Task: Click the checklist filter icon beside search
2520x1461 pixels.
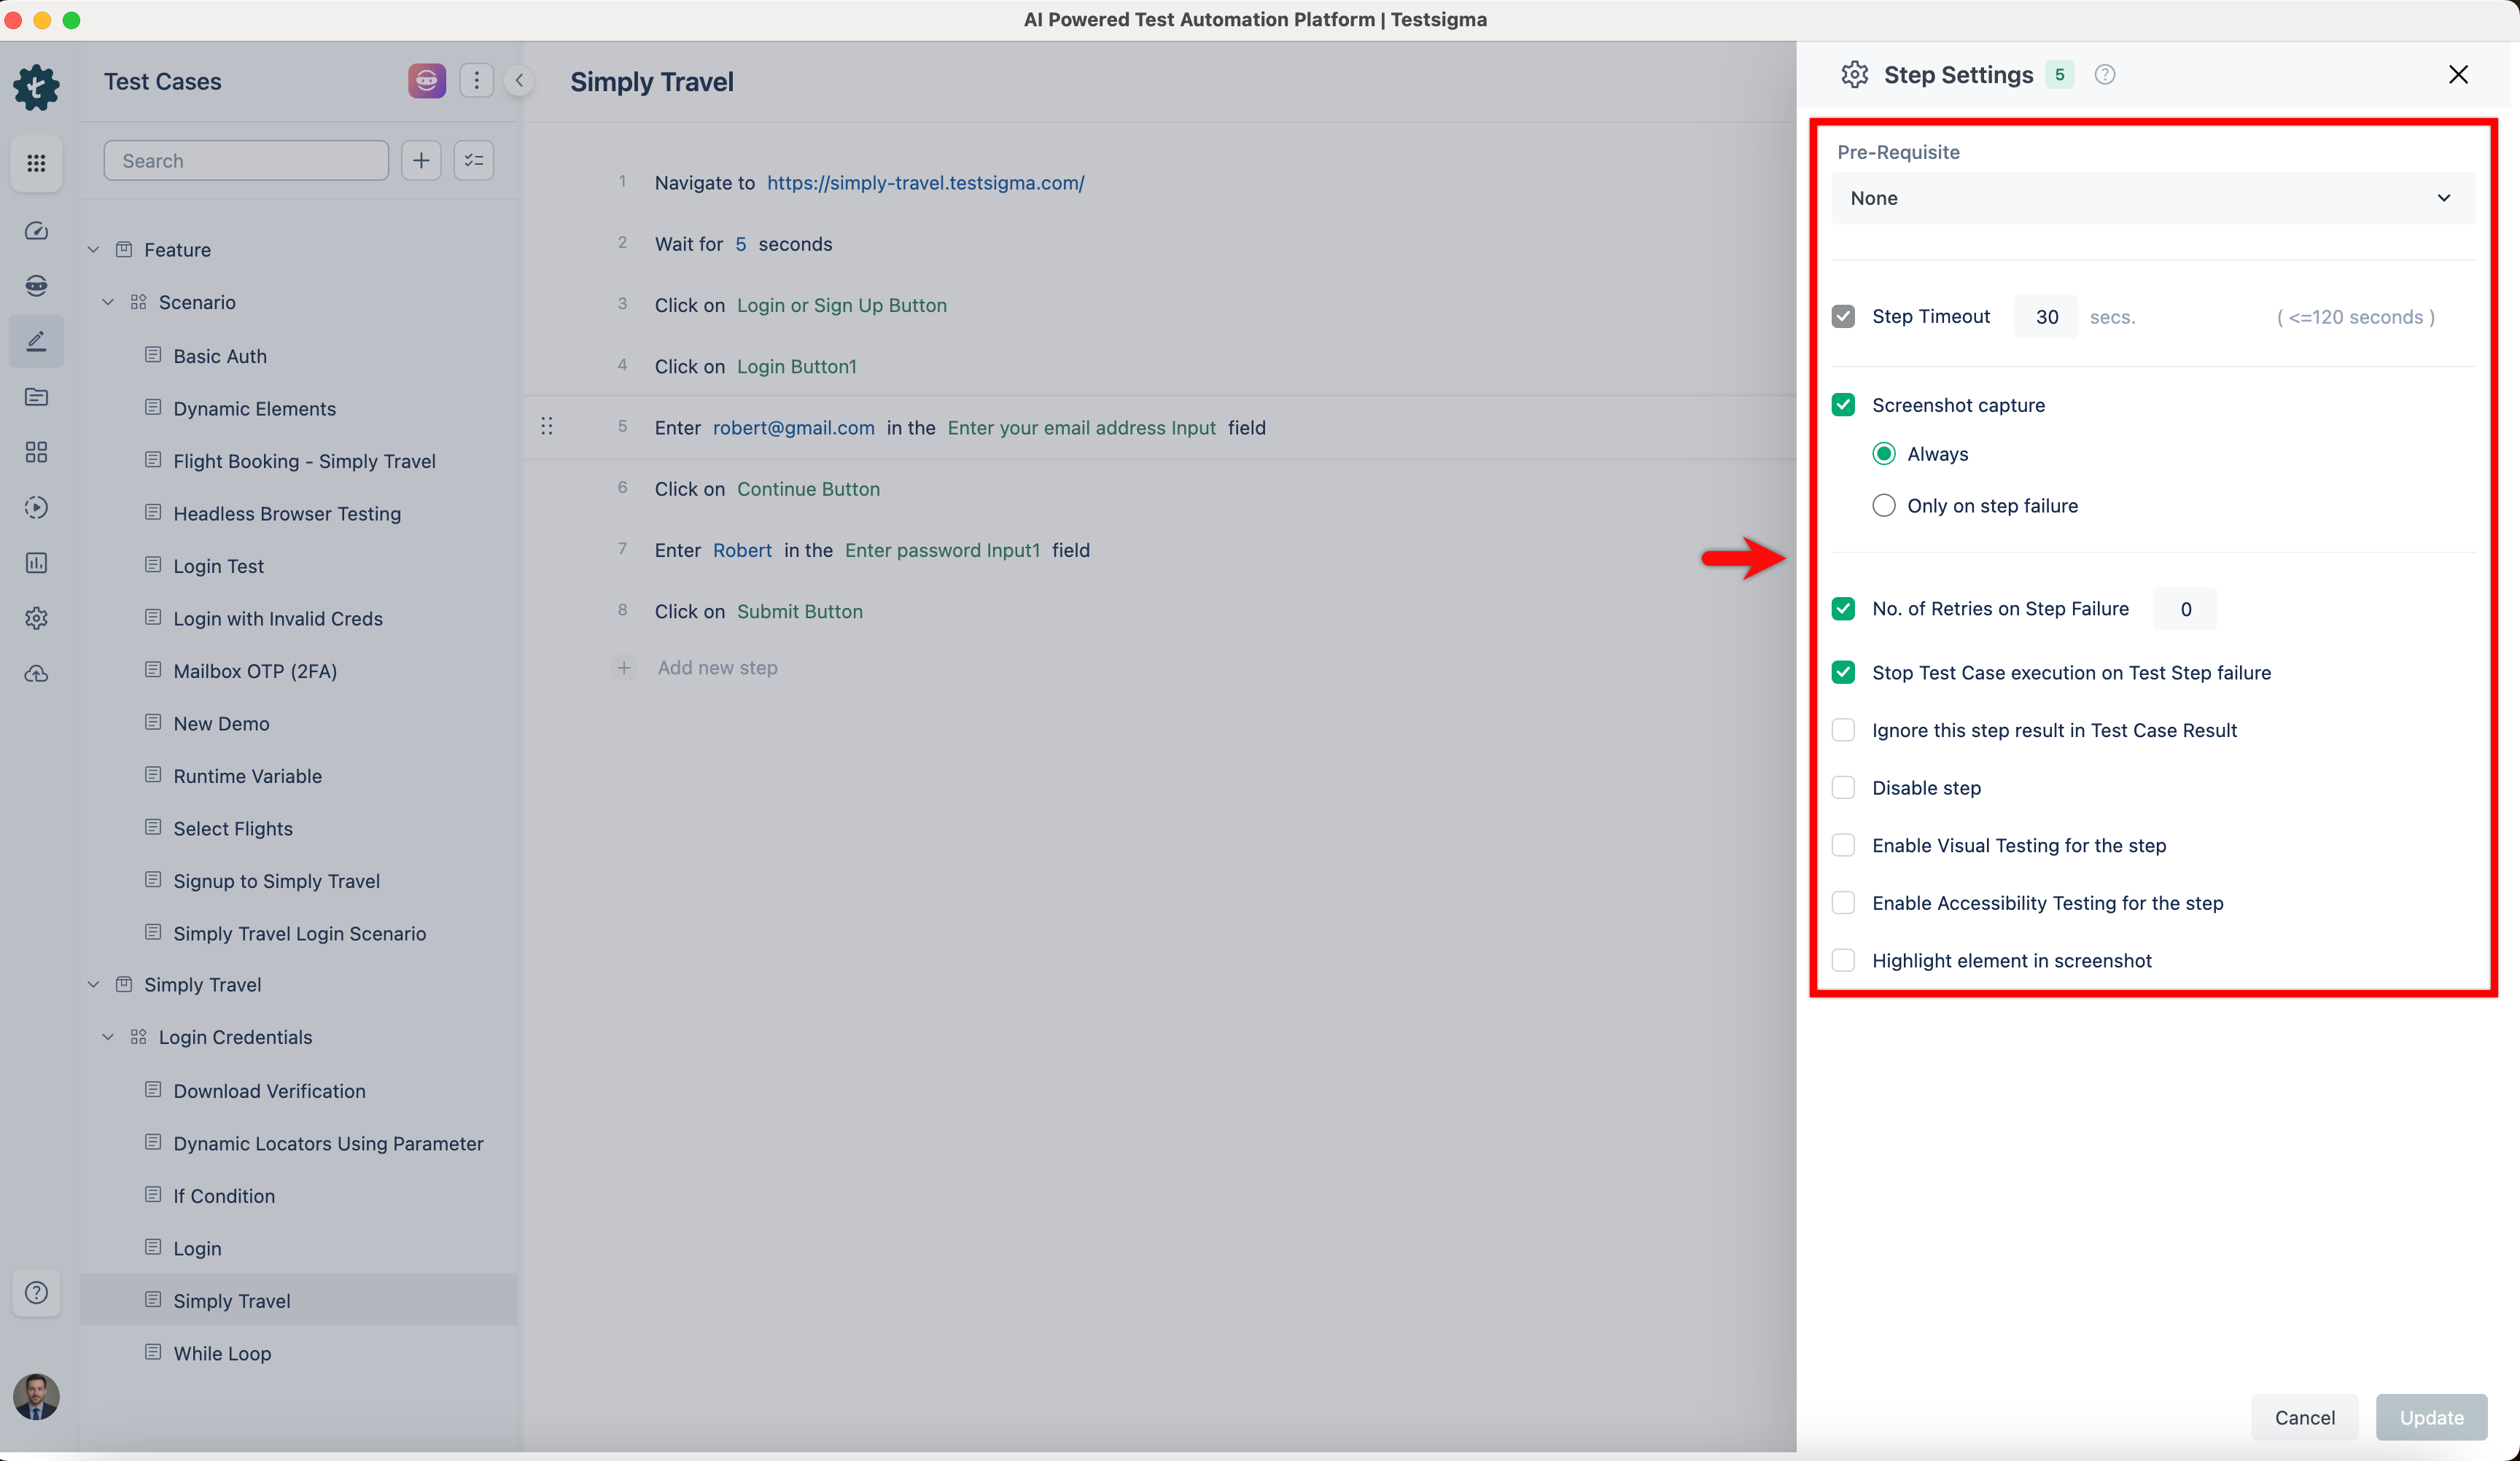Action: [474, 160]
